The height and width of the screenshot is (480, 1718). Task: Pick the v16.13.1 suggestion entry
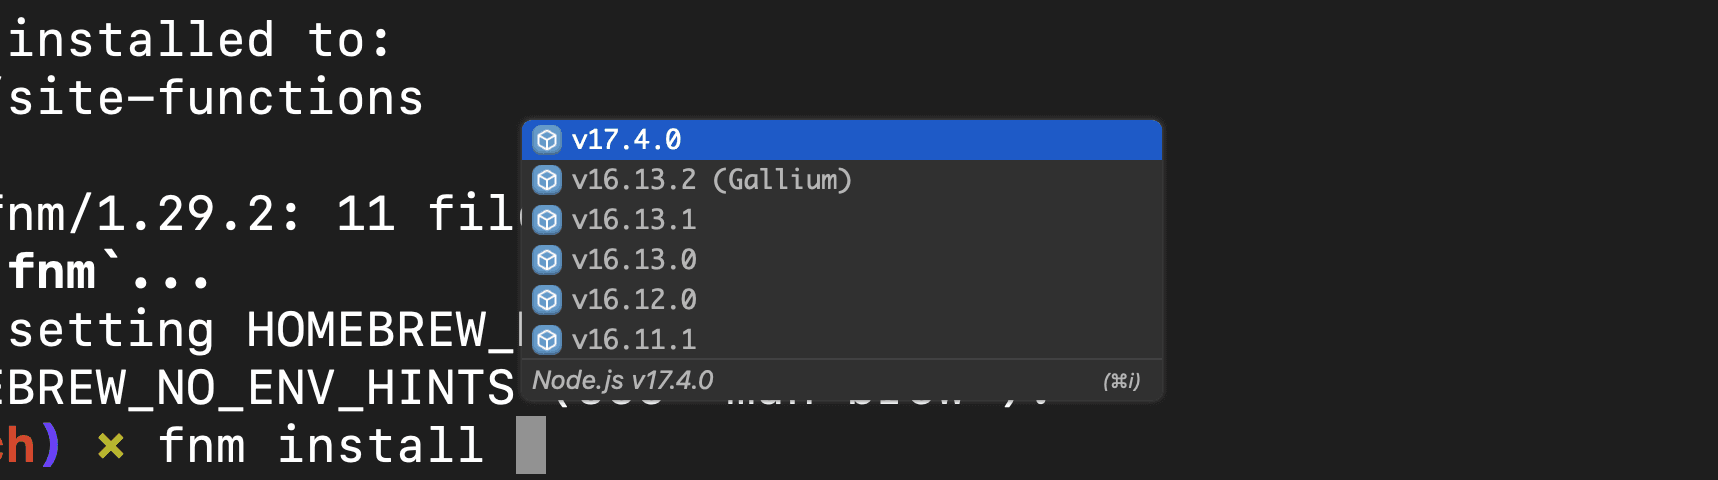[x=842, y=220]
